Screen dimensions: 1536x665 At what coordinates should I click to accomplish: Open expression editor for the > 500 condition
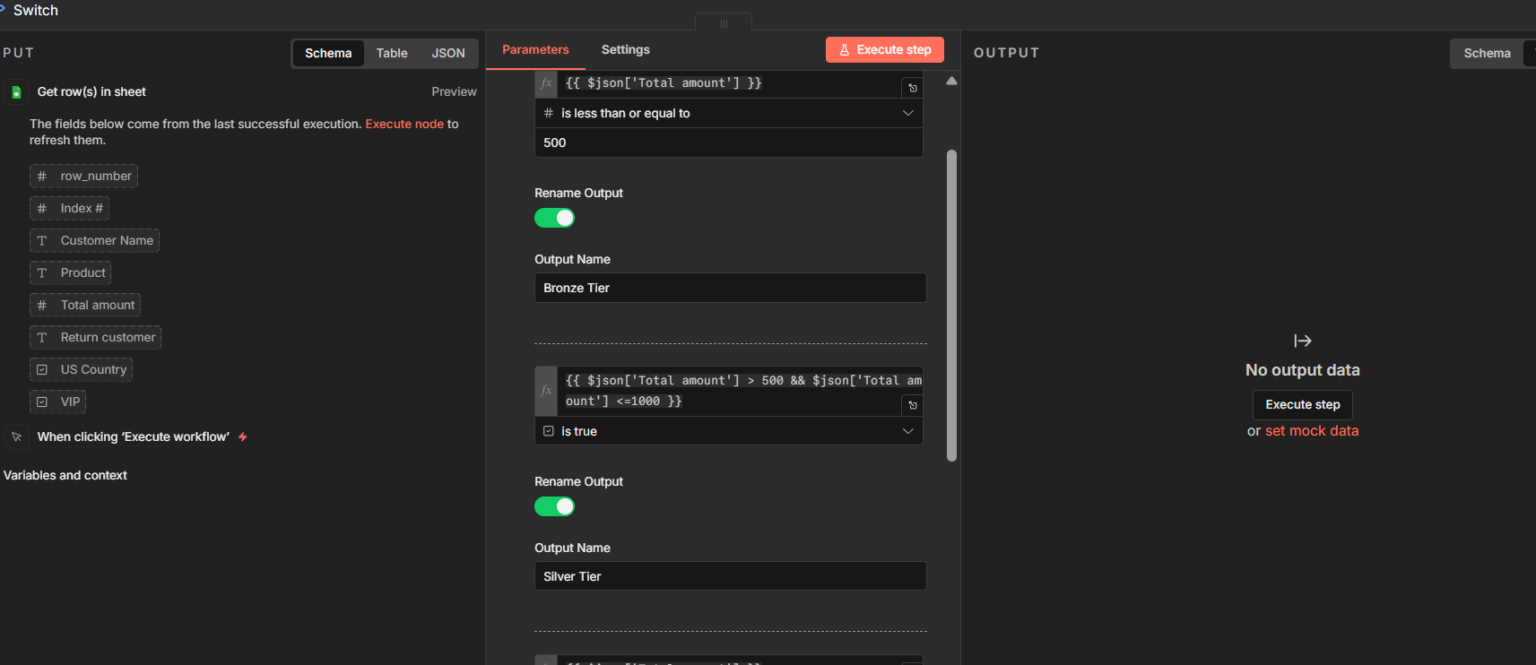[x=912, y=405]
